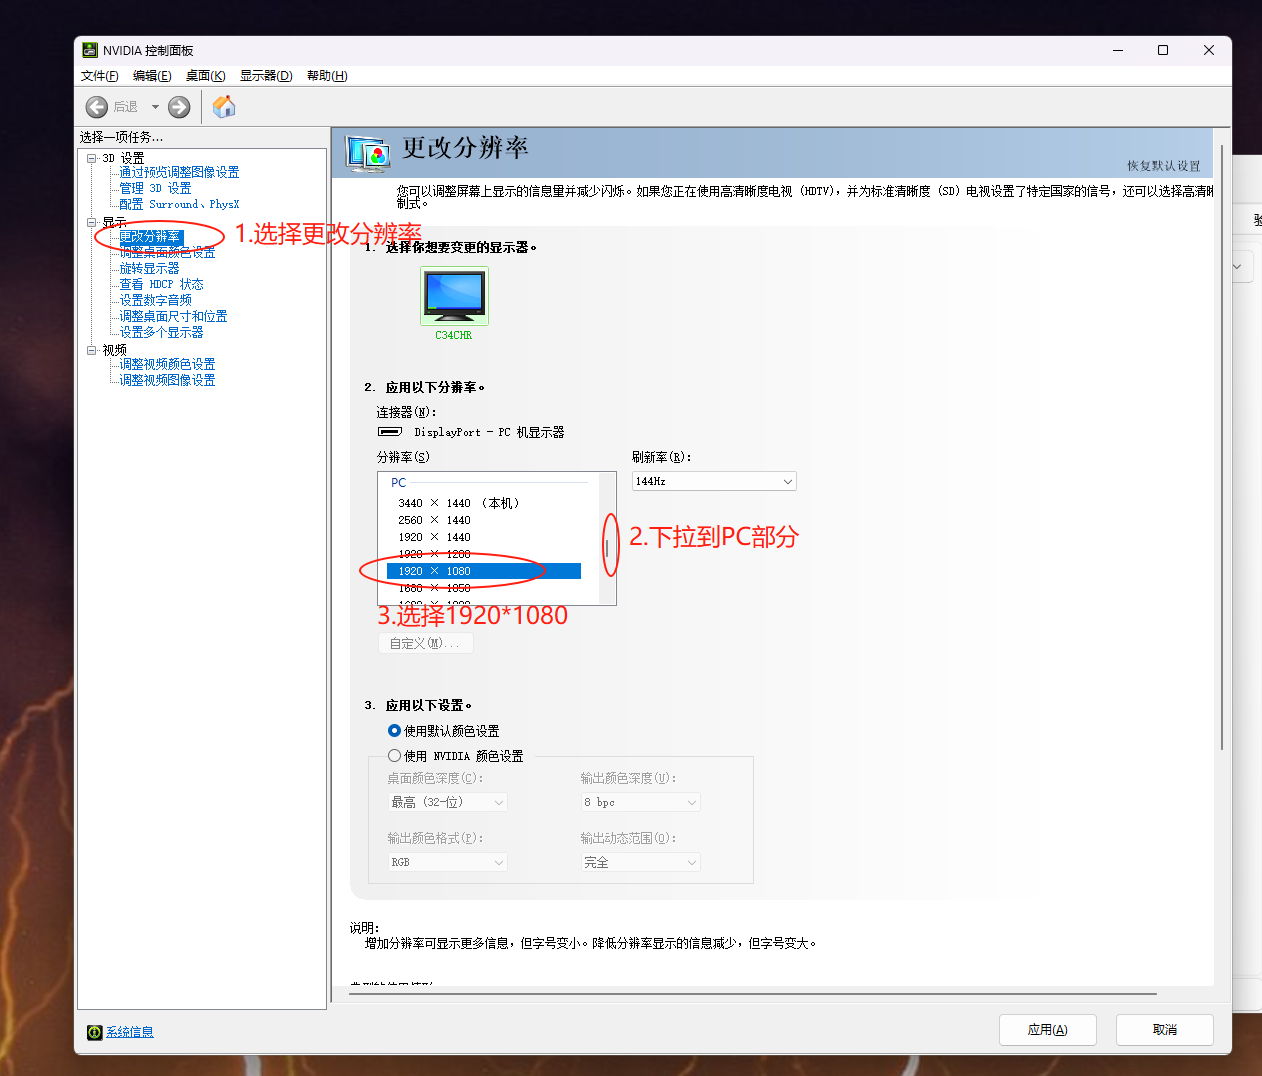Open 管理 3D 设置 task

click(x=155, y=189)
